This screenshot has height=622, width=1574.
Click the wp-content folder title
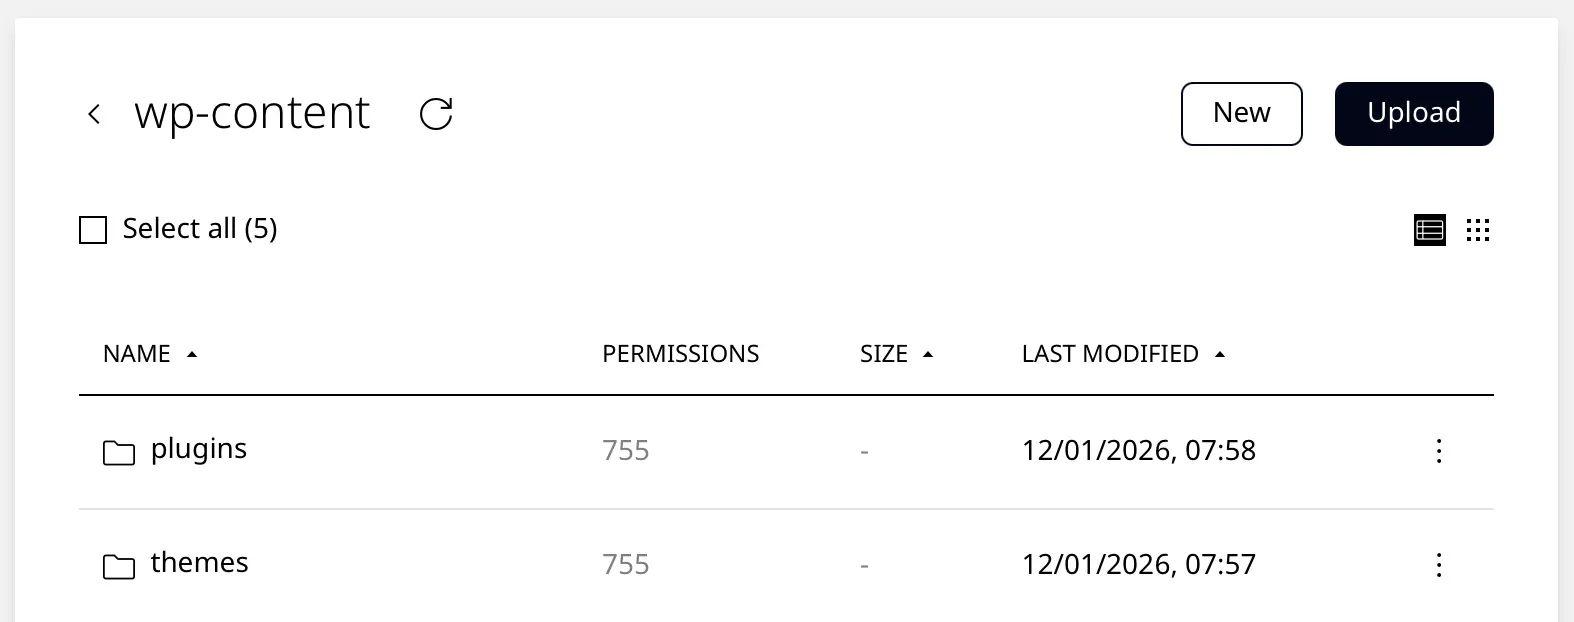pos(252,113)
